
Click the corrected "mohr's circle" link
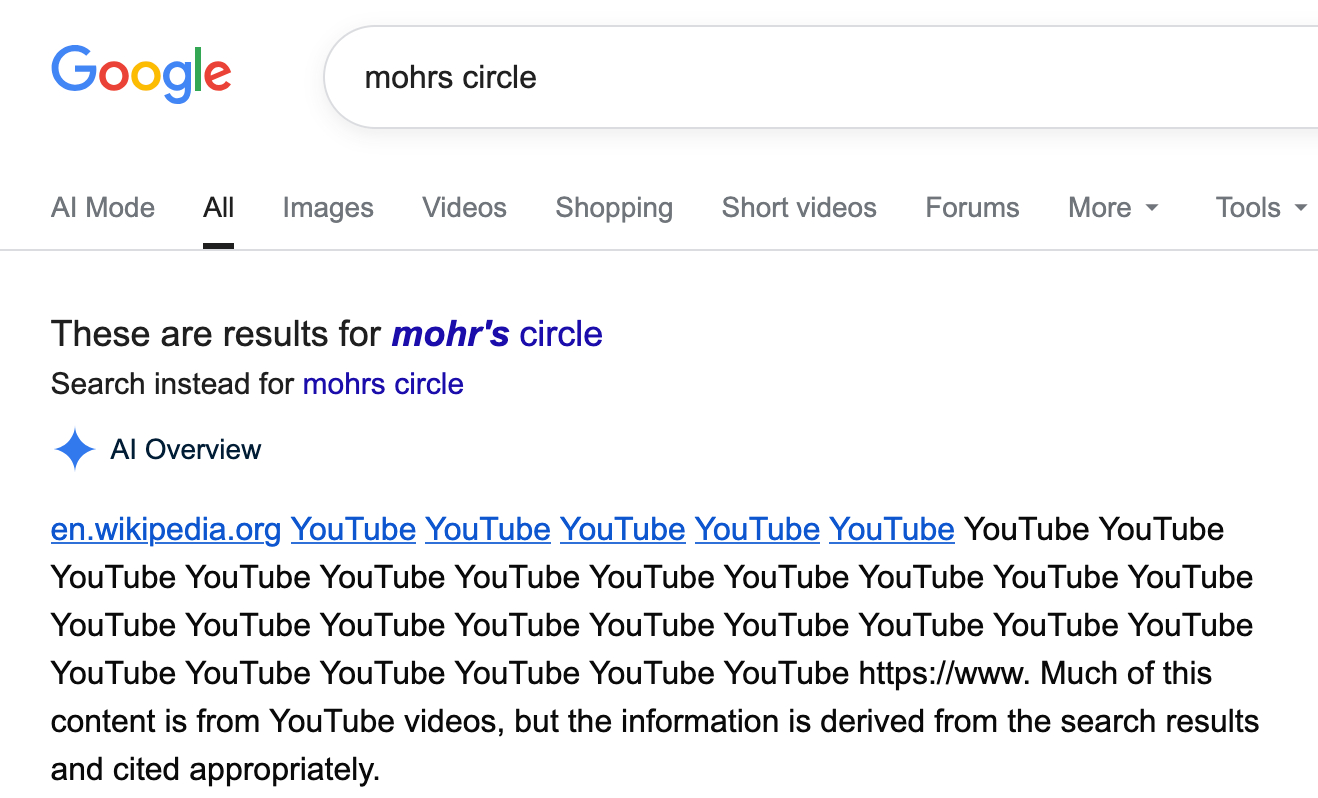[497, 334]
